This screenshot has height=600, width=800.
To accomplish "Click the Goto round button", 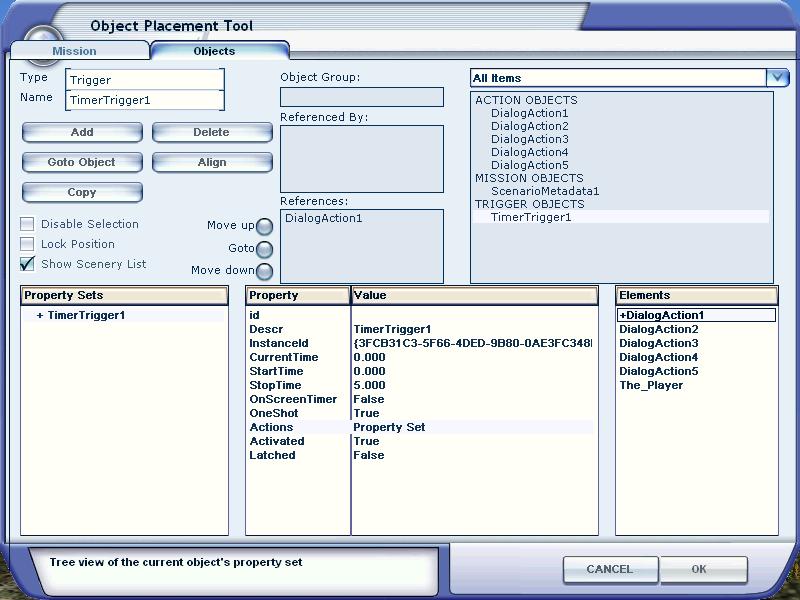I will tap(264, 249).
